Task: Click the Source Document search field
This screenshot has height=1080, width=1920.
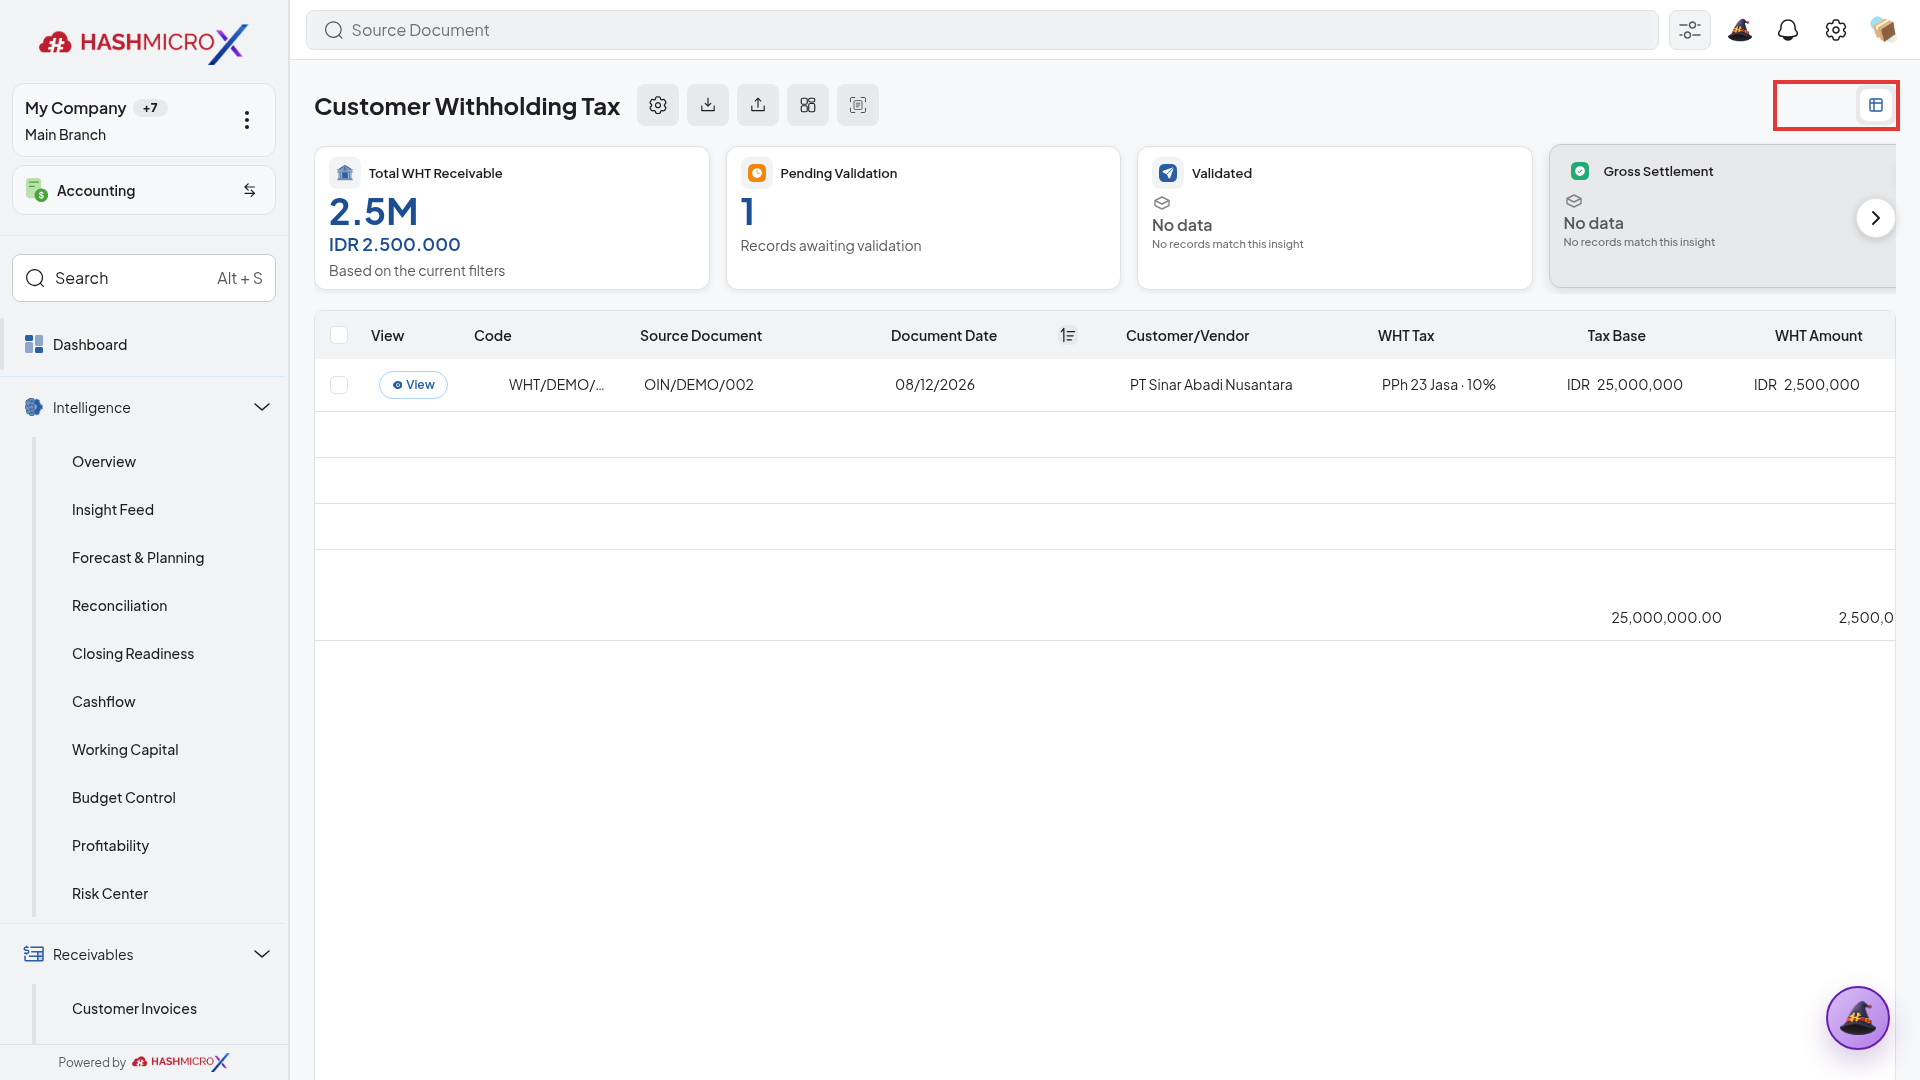Action: coord(982,30)
